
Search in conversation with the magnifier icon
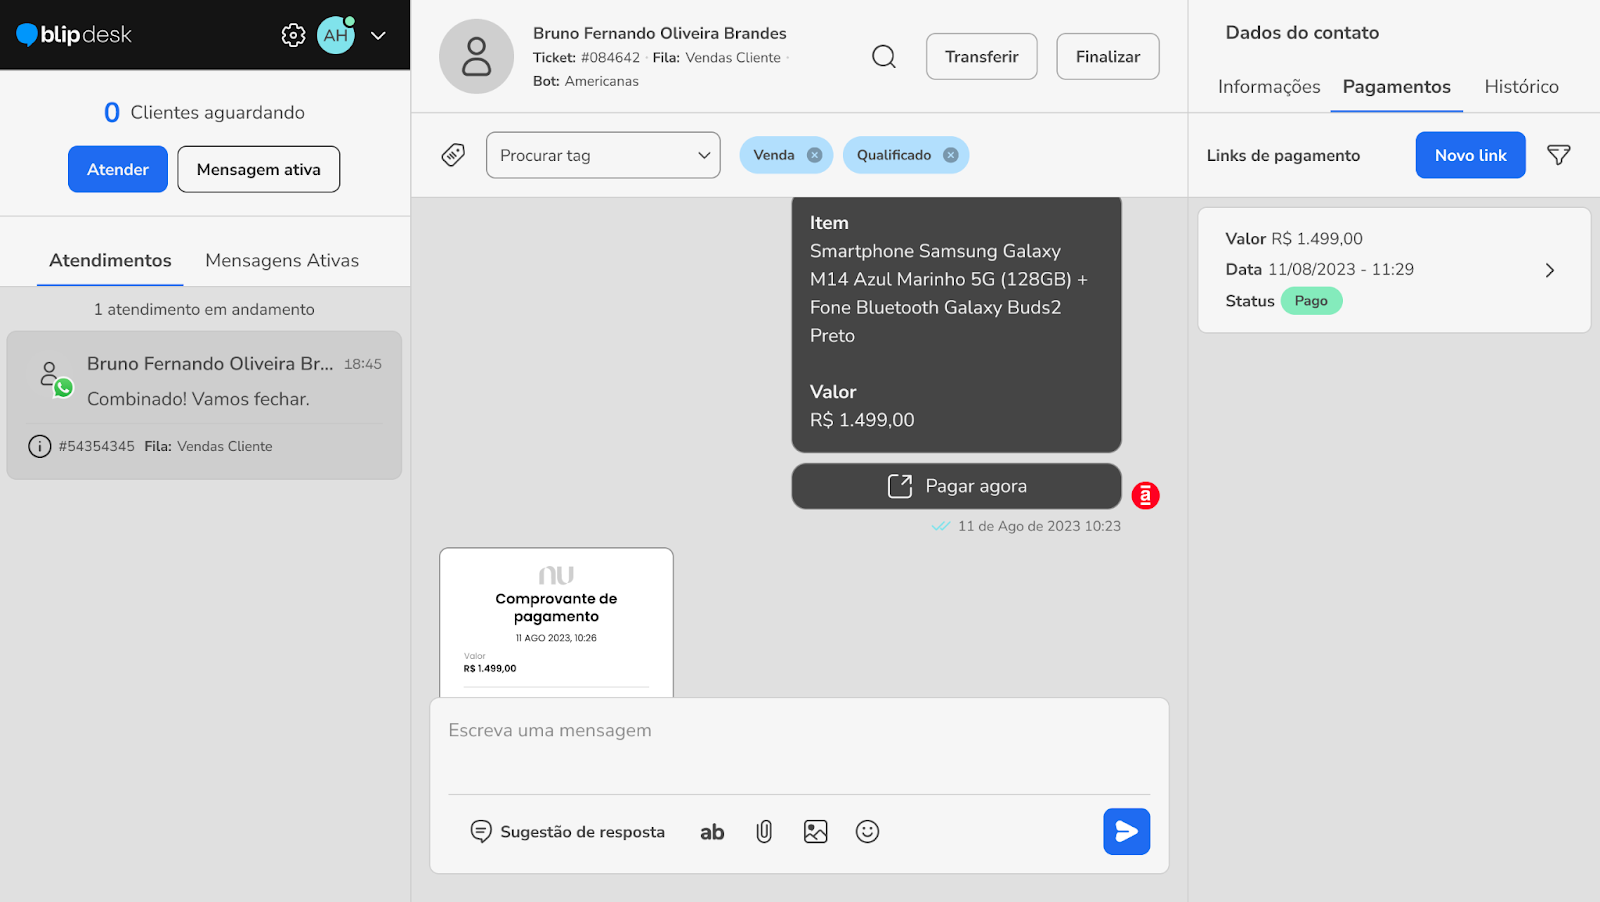point(884,56)
